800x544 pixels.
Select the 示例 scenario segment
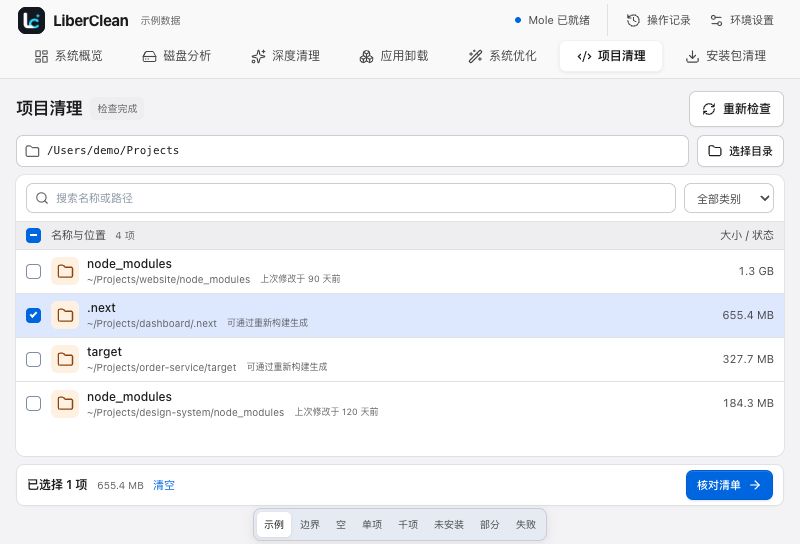pos(274,525)
